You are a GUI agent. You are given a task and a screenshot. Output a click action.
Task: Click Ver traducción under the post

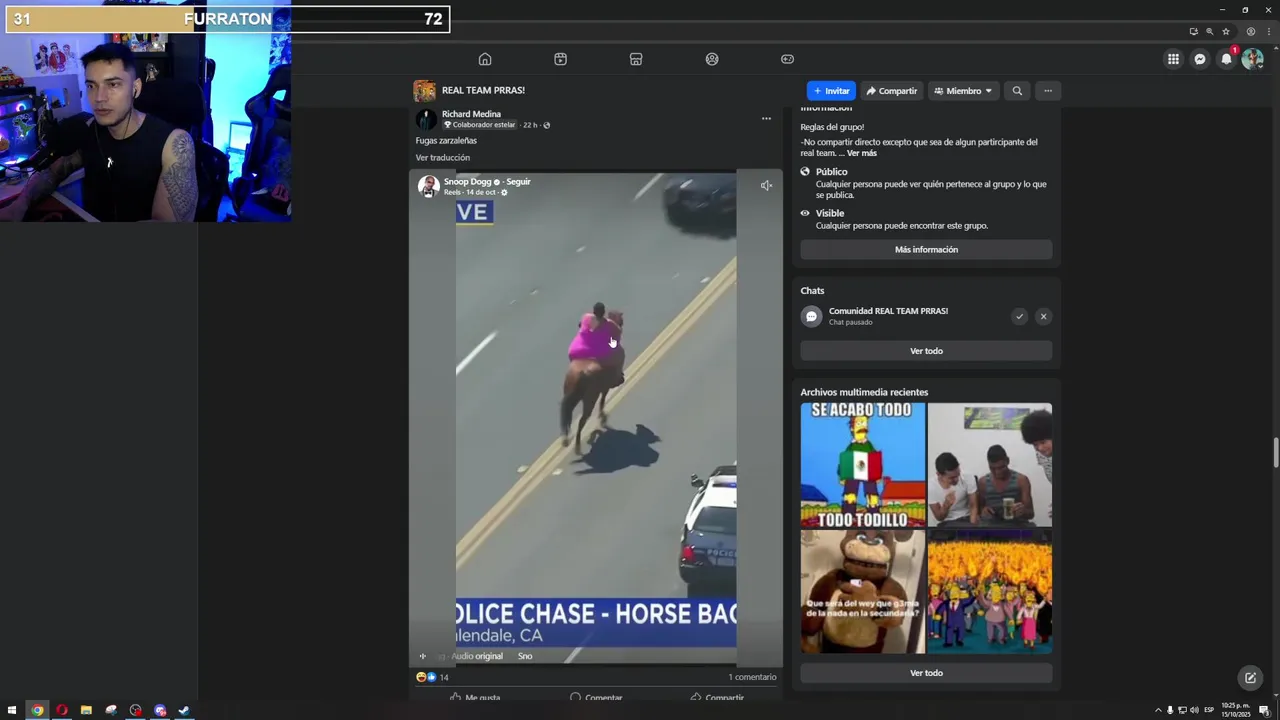coord(443,158)
